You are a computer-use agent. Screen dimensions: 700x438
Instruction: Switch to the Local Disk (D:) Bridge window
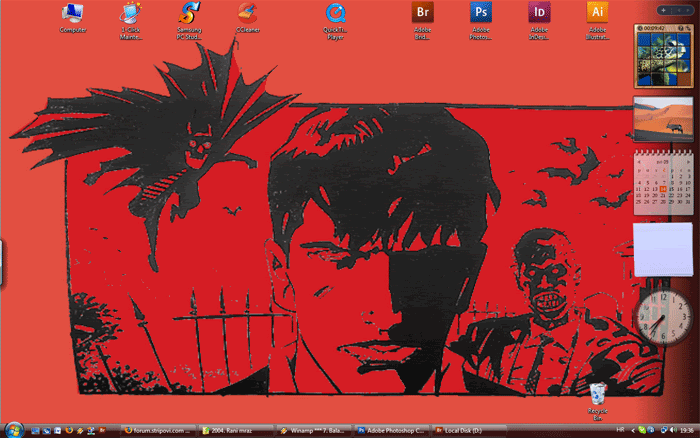pyautogui.click(x=469, y=430)
